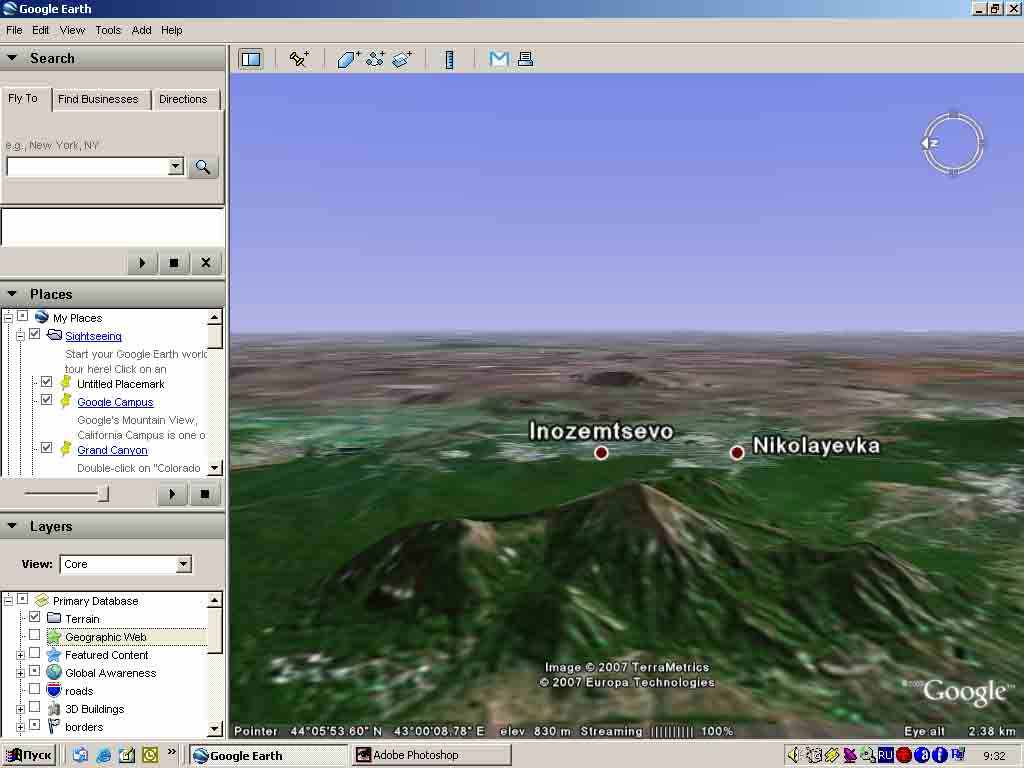Click the 3D Buildings icon
This screenshot has width=1024, height=768.
pyautogui.click(x=54, y=709)
